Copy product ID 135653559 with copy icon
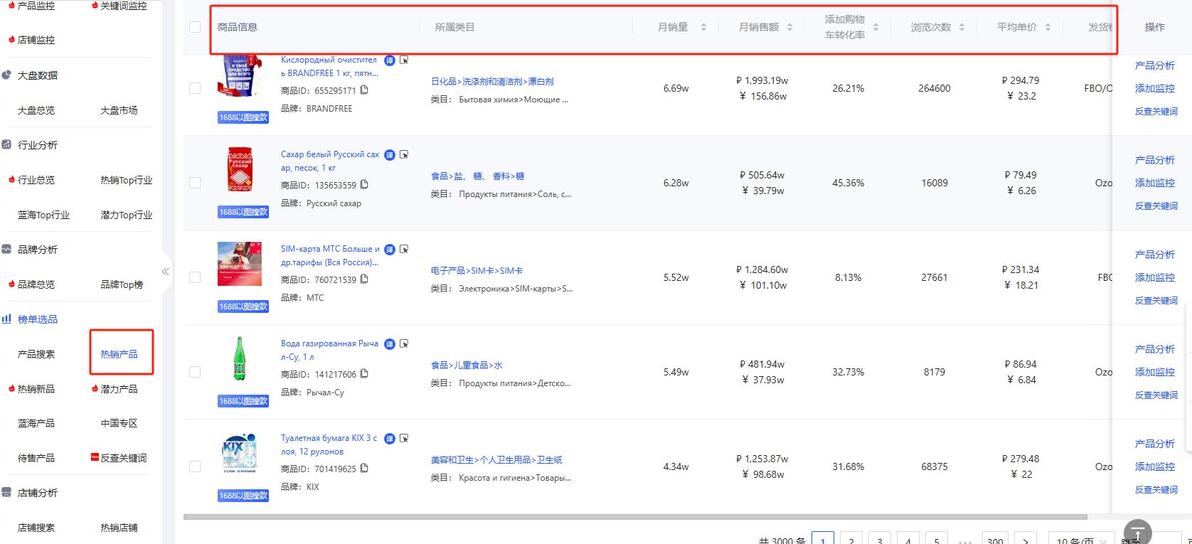This screenshot has width=1192, height=544. (x=364, y=185)
